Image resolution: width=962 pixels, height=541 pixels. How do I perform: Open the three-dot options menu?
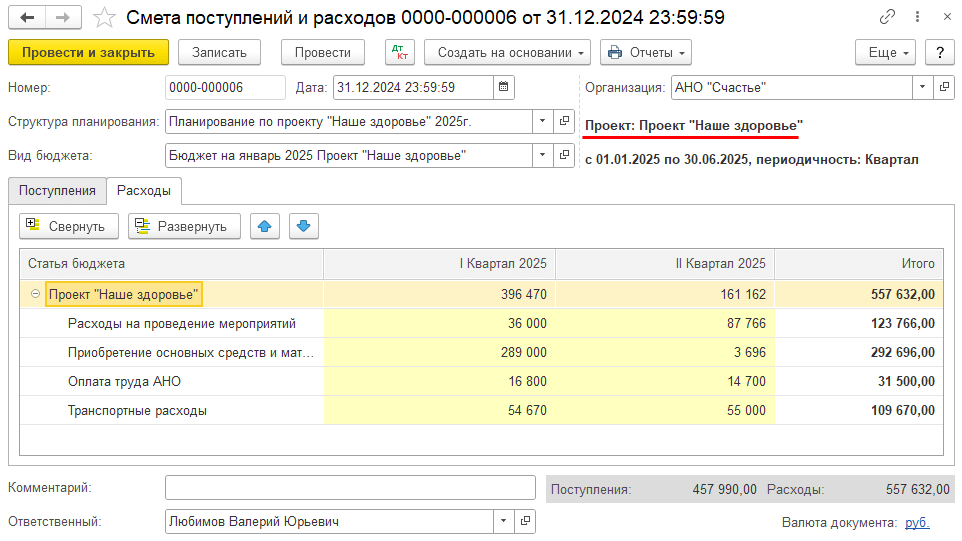[x=917, y=17]
